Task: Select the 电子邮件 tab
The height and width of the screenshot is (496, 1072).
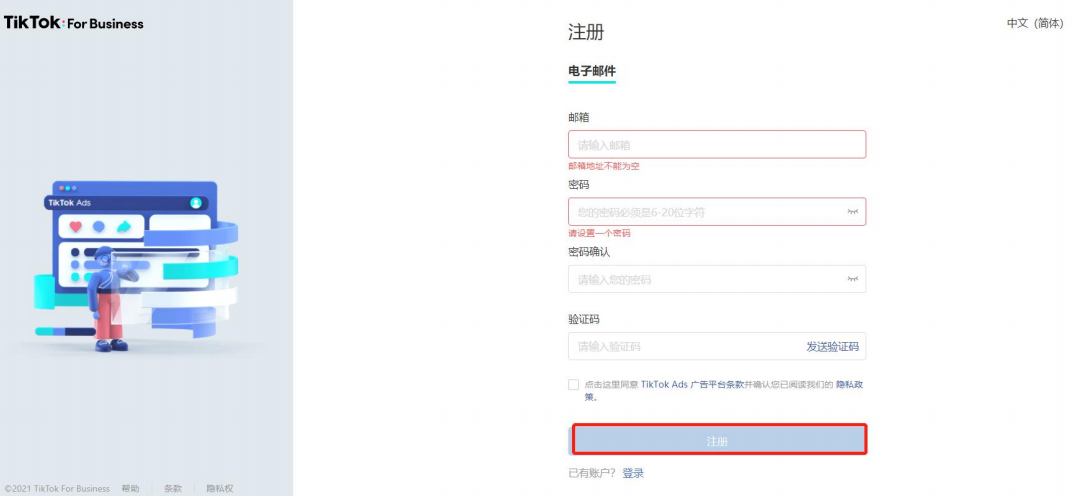Action: [592, 71]
